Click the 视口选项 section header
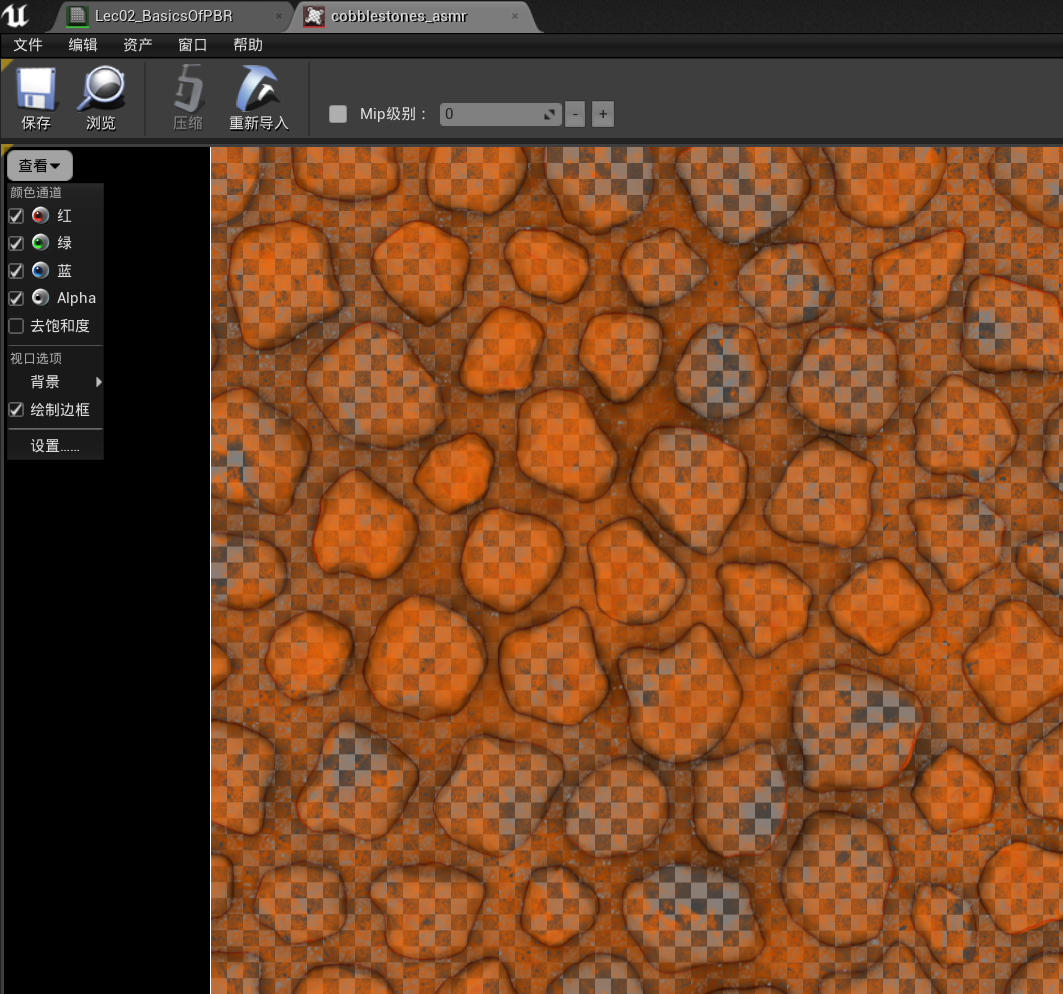This screenshot has width=1063, height=994. tap(36, 358)
